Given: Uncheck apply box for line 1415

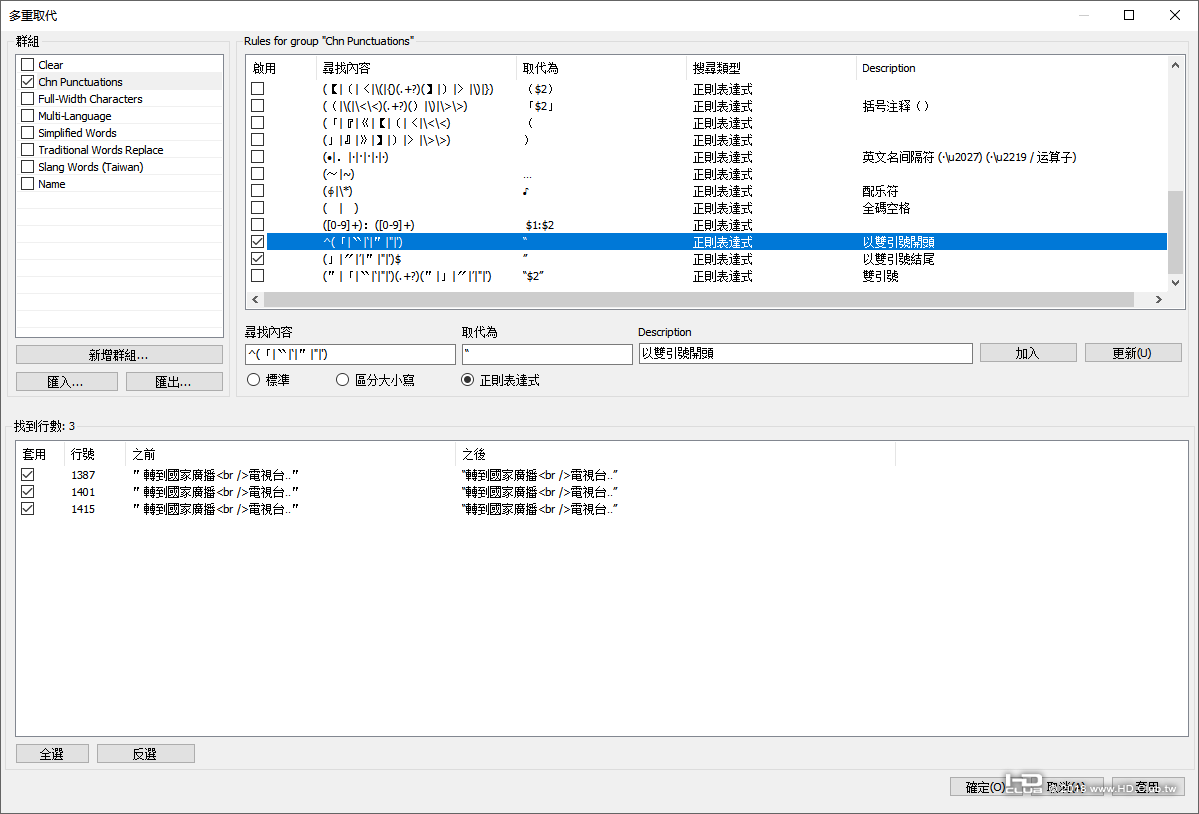Looking at the screenshot, I should coord(28,508).
